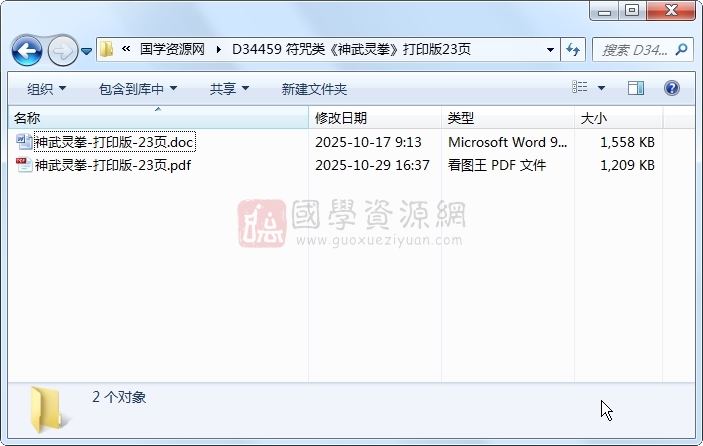This screenshot has width=703, height=446.
Task: Sort files by 修改日期 column header
Action: point(340,118)
